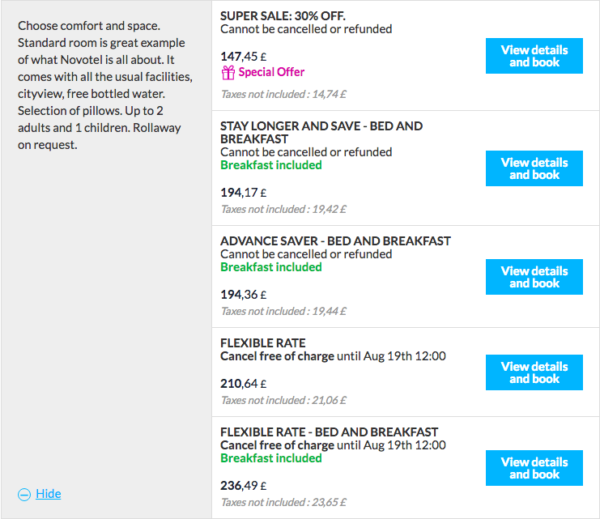Book the 236,49 £ Flexible Rate with breakfast
This screenshot has width=600, height=519.
pyautogui.click(x=533, y=468)
